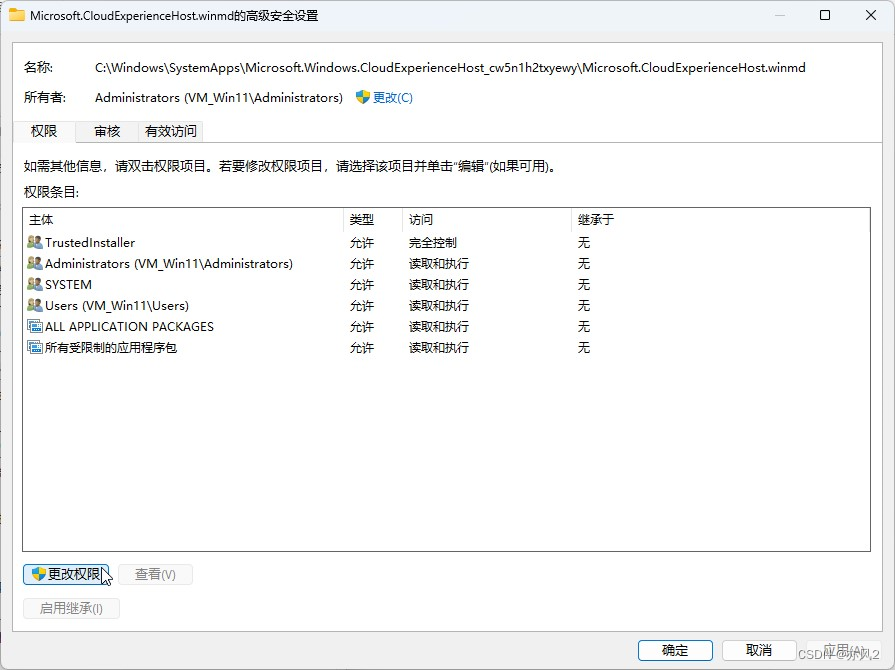Click the shield icon beside 更改(C)

coord(362,98)
